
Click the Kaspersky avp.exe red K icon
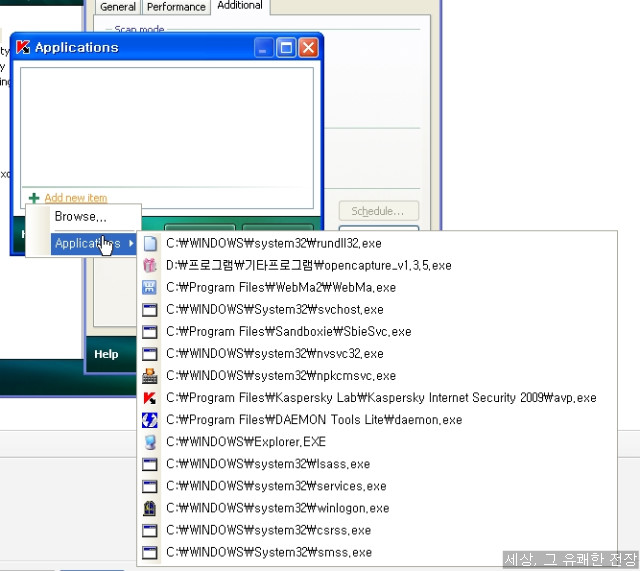pos(150,398)
